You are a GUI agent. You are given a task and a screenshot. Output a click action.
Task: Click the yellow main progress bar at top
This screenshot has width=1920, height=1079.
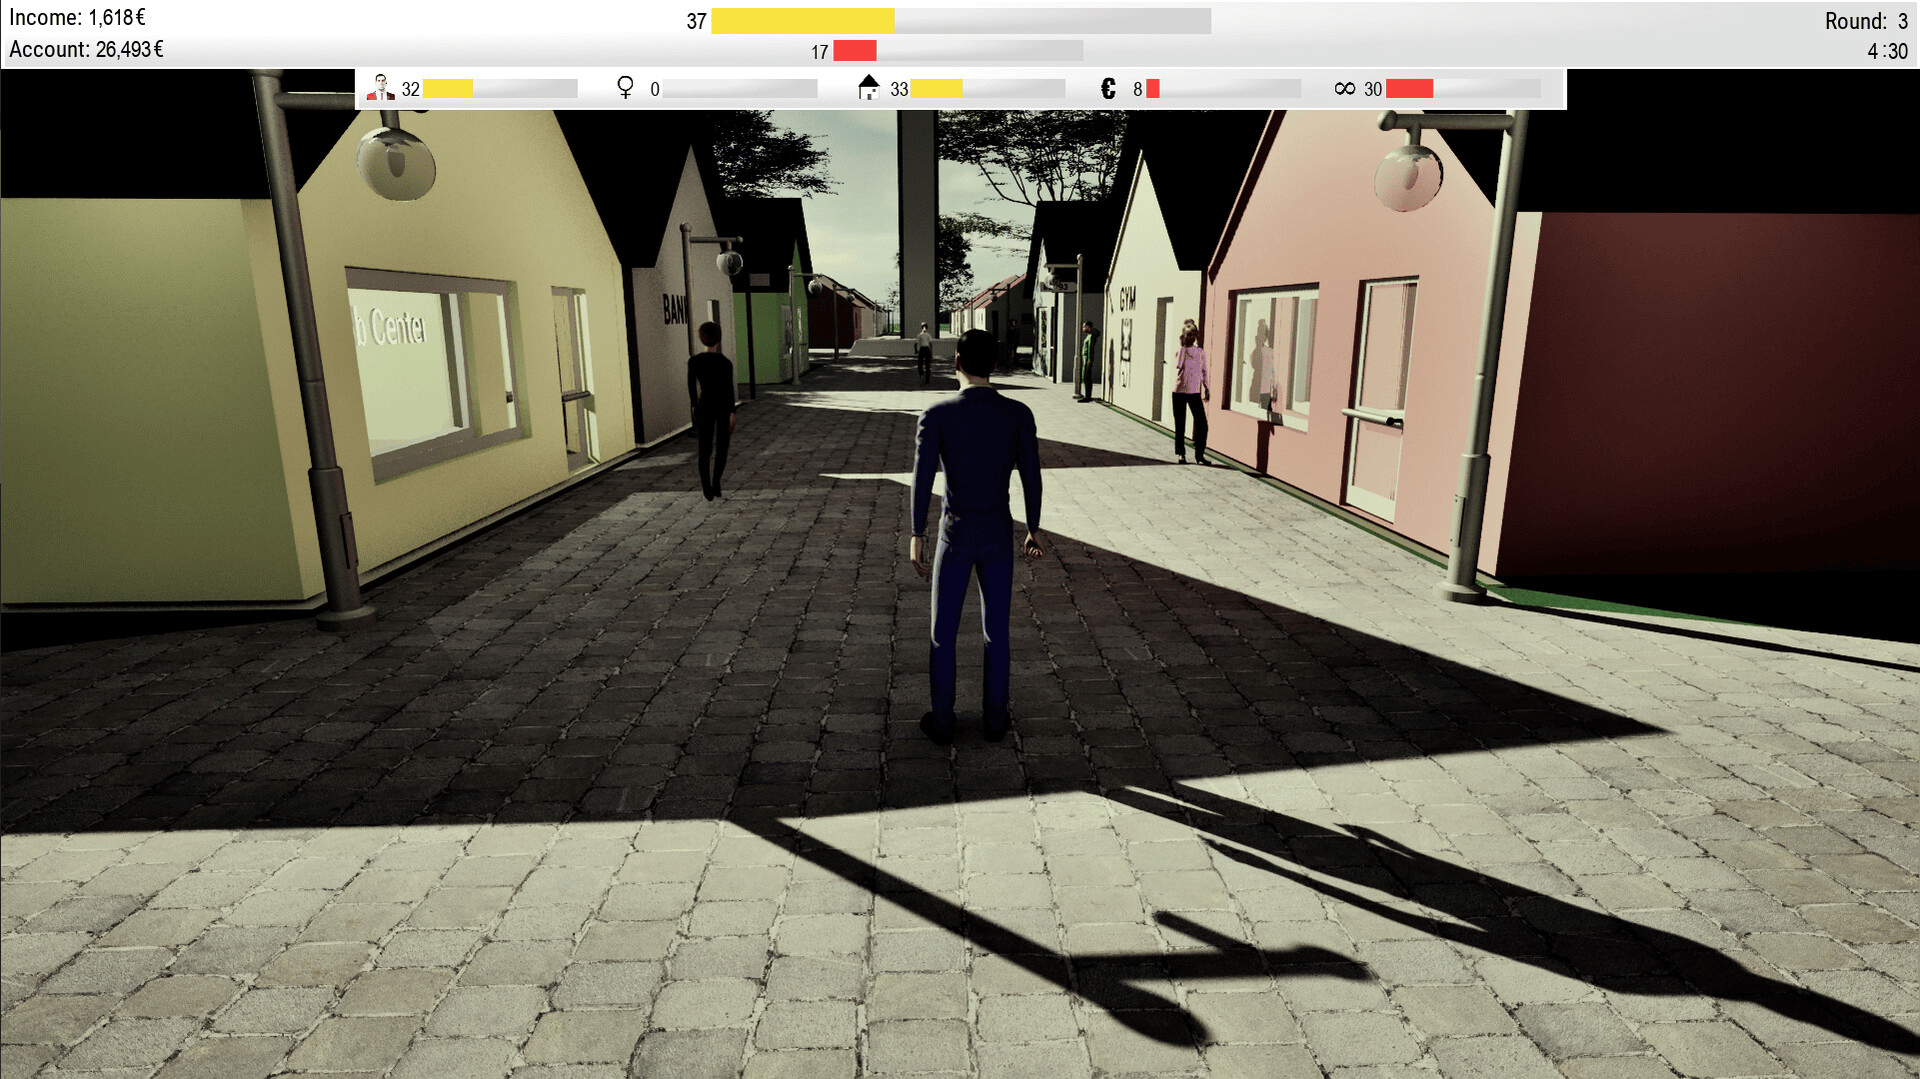(x=960, y=21)
